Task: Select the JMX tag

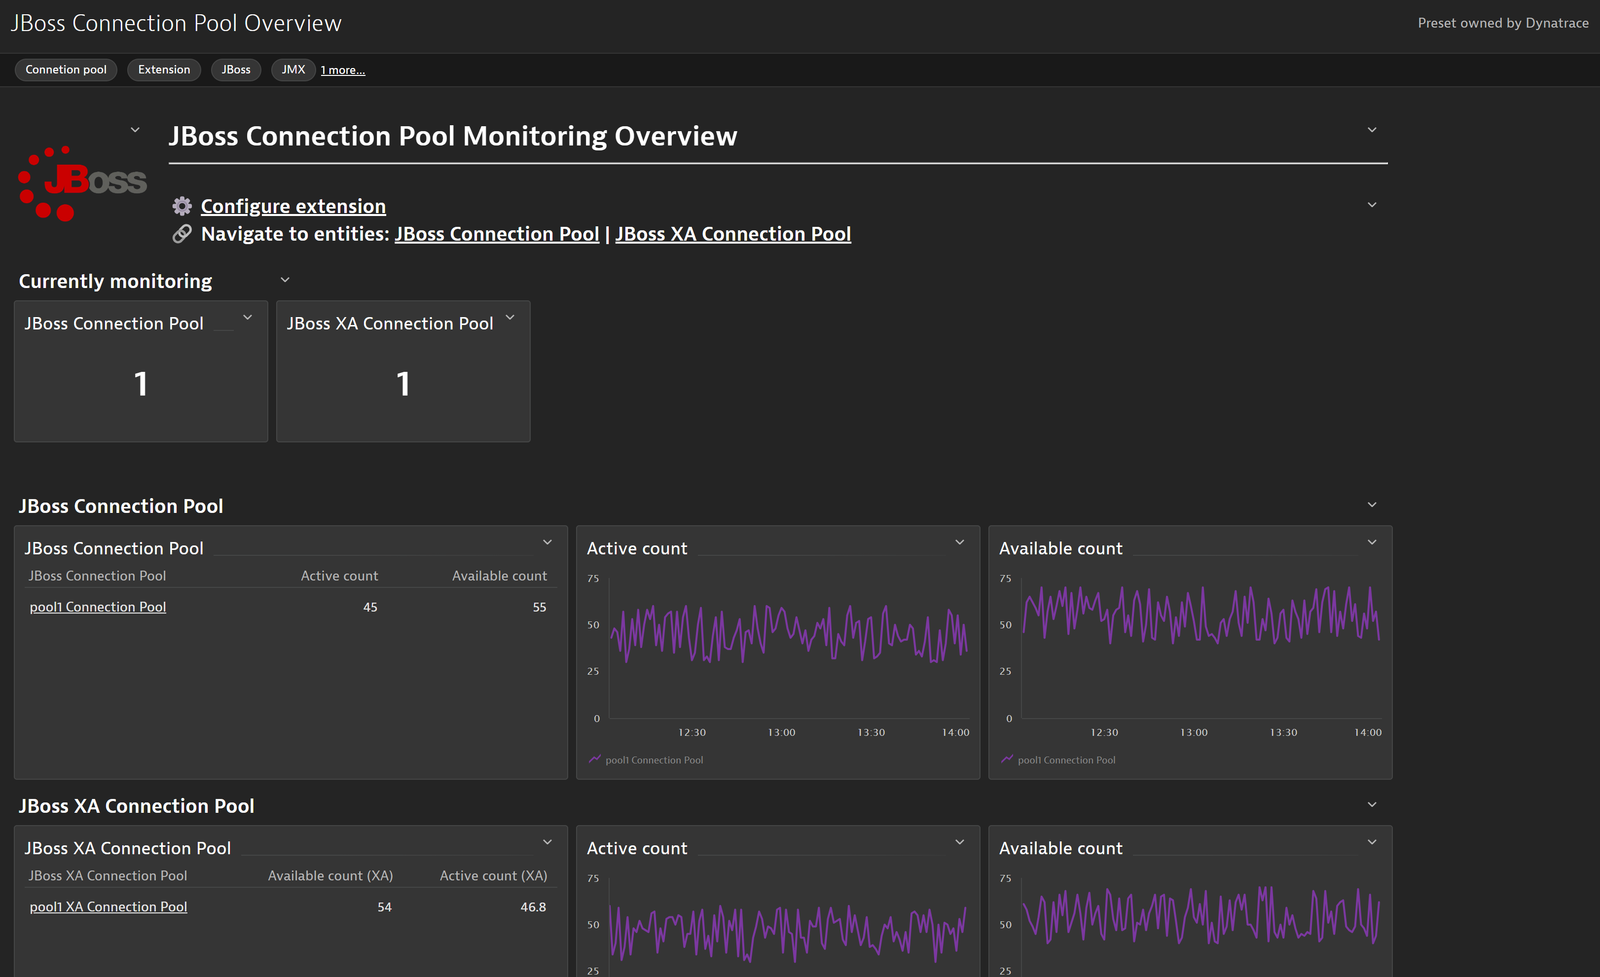Action: click(x=293, y=70)
